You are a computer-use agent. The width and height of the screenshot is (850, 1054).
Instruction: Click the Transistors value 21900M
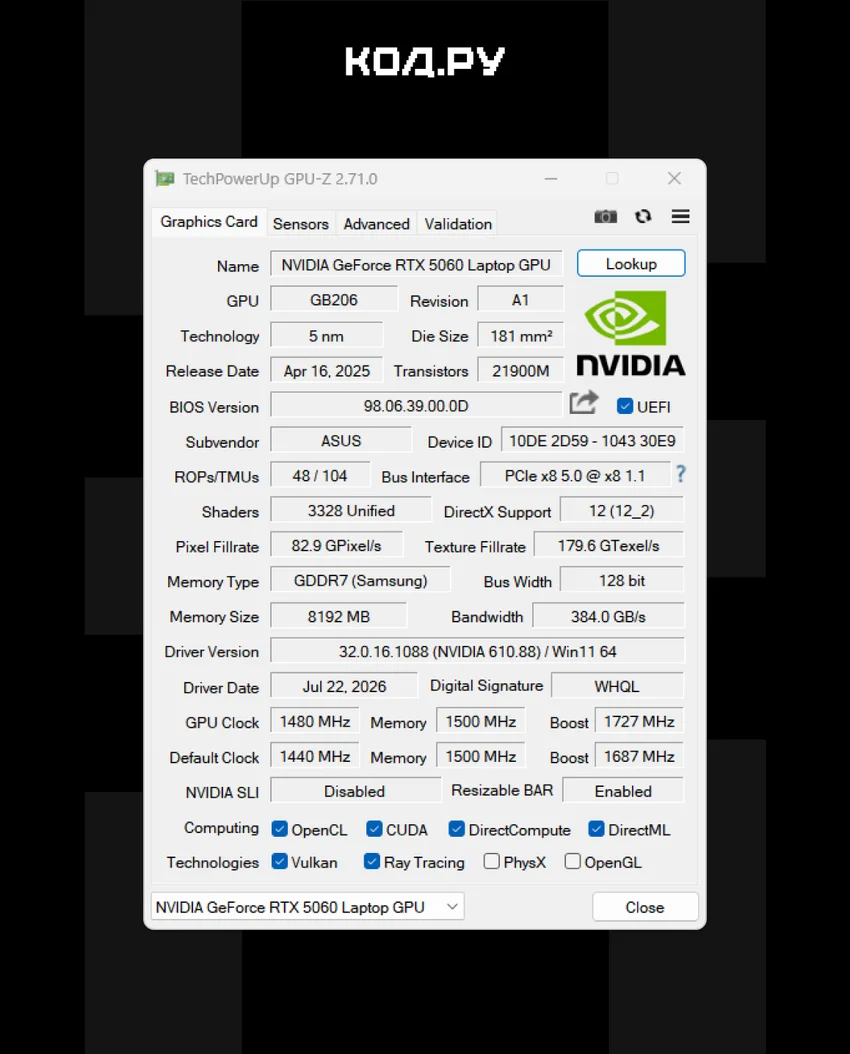click(x=520, y=371)
